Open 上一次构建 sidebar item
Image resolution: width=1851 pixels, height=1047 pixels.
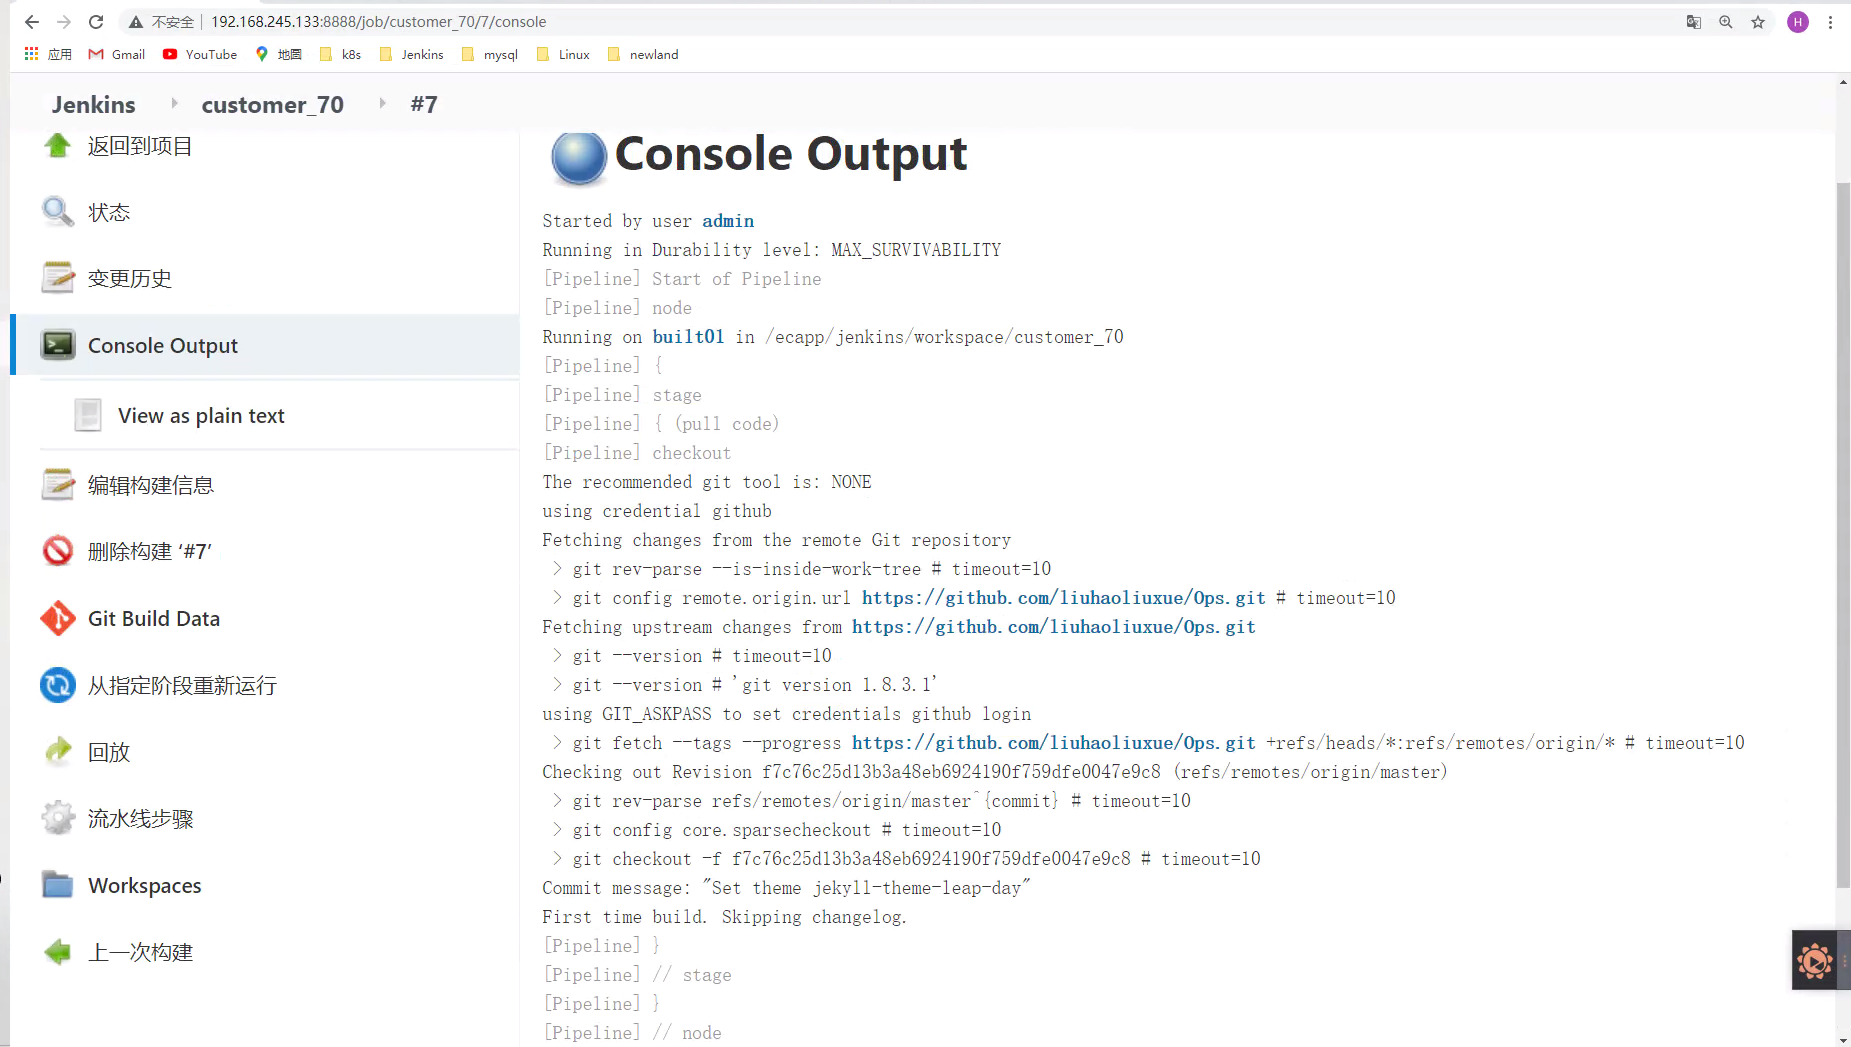tap(140, 953)
